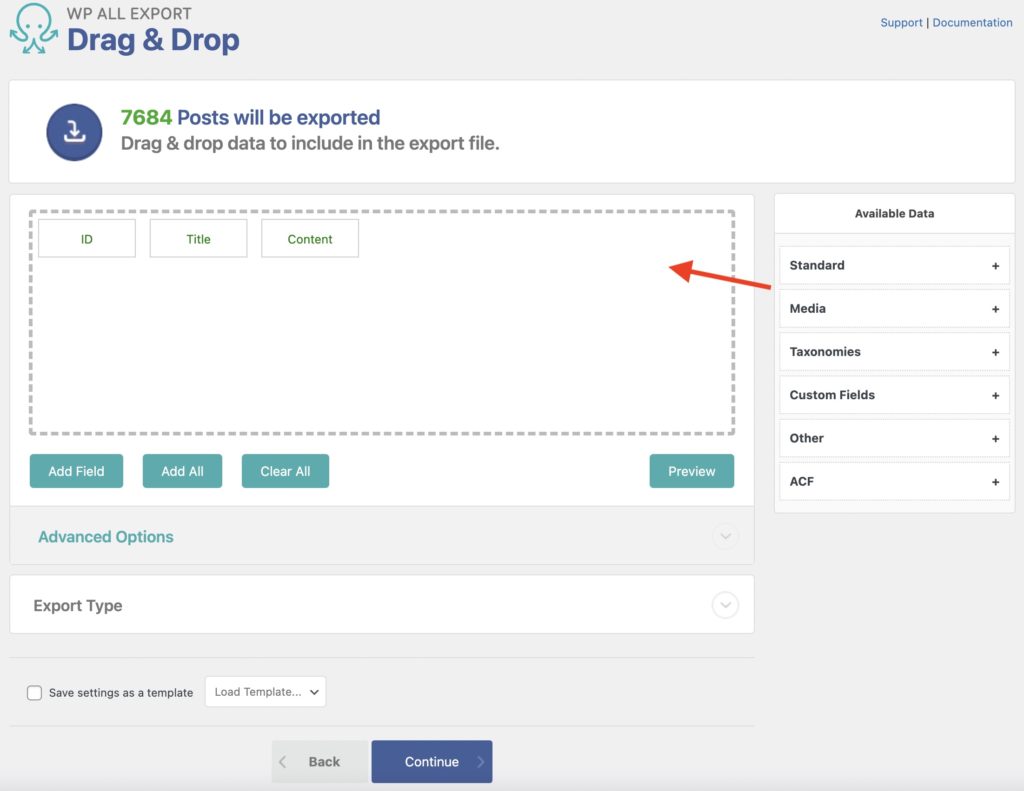The image size is (1024, 791).
Task: Click Add Field button
Action: coord(76,470)
